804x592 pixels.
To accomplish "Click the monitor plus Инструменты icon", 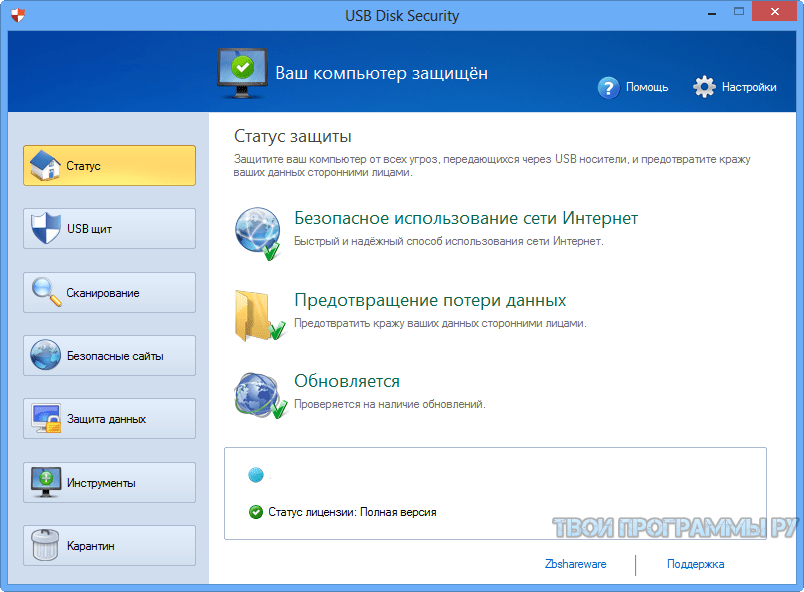I will pyautogui.click(x=46, y=482).
